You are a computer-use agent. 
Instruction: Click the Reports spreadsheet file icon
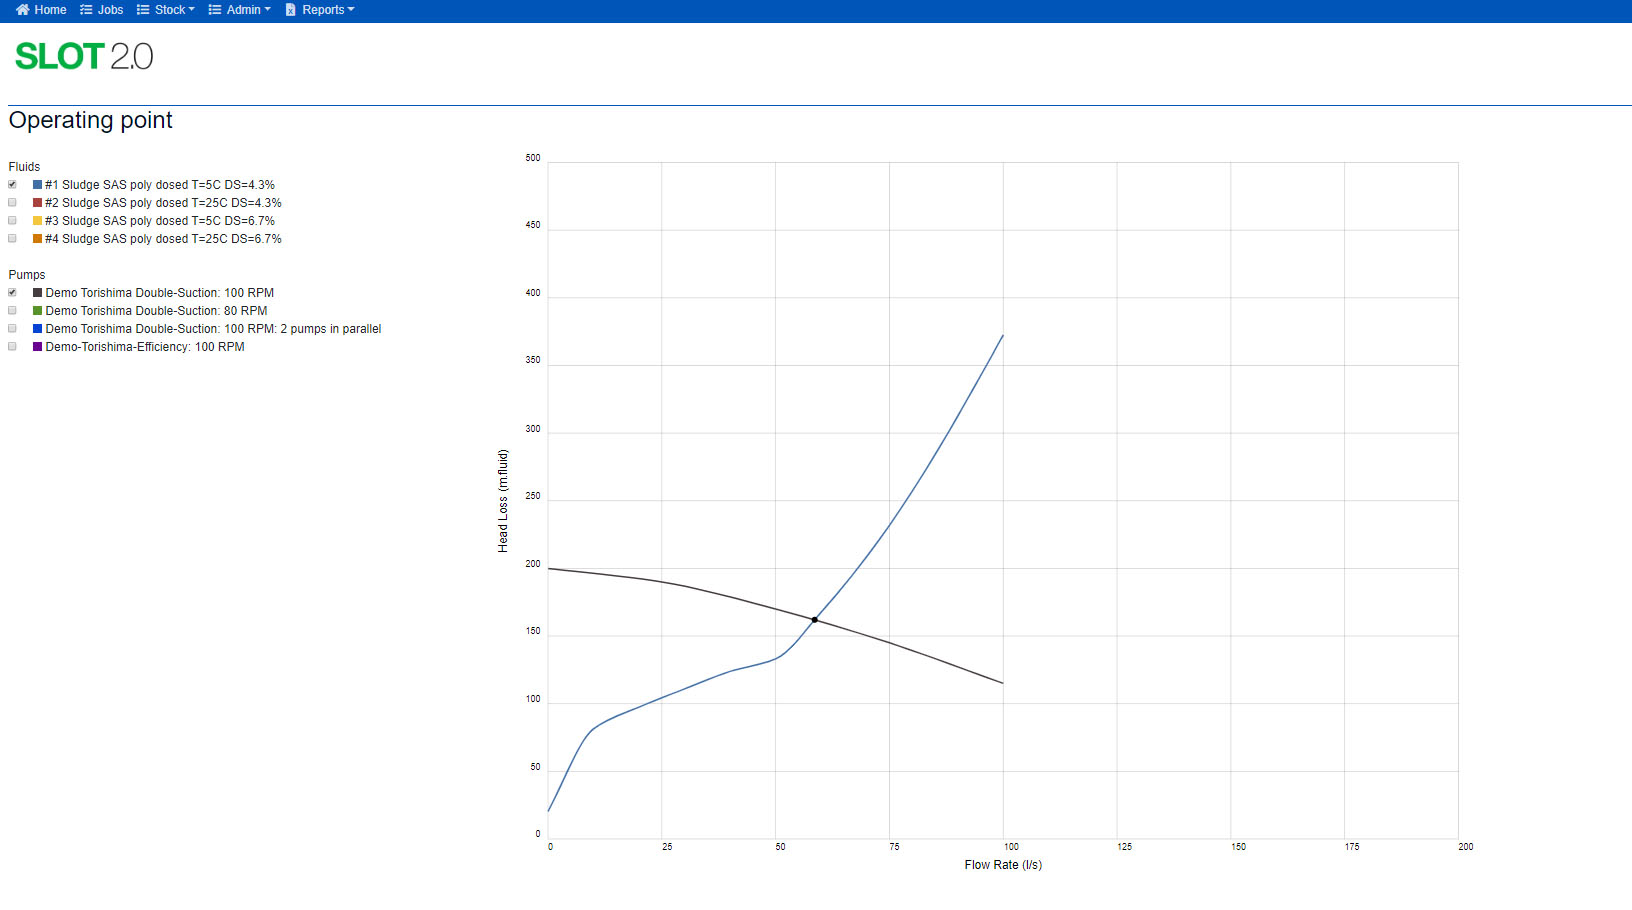click(x=291, y=10)
